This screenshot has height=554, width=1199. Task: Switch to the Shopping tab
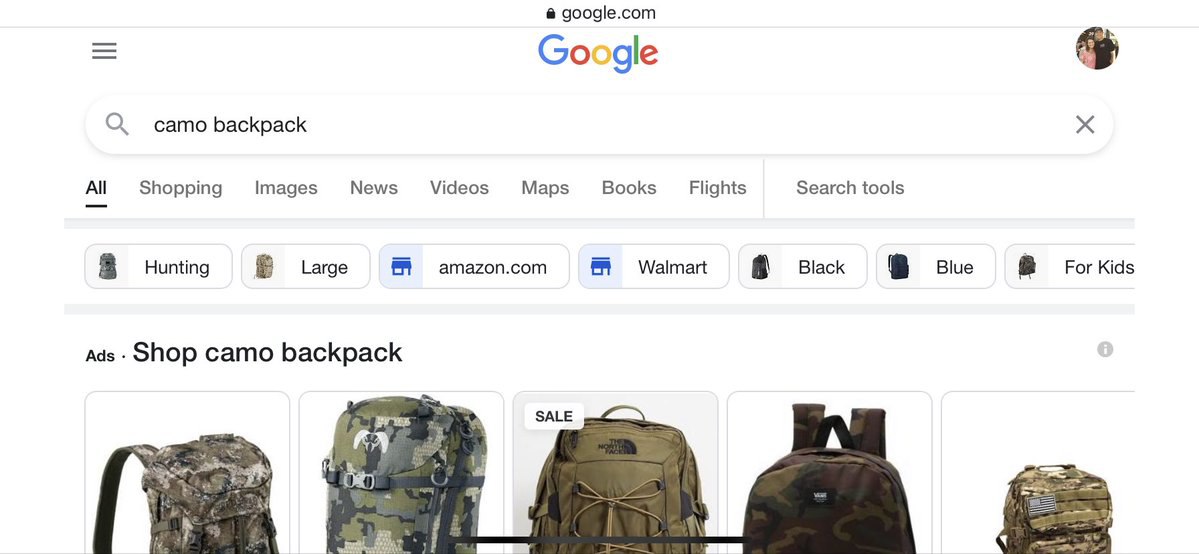click(180, 187)
